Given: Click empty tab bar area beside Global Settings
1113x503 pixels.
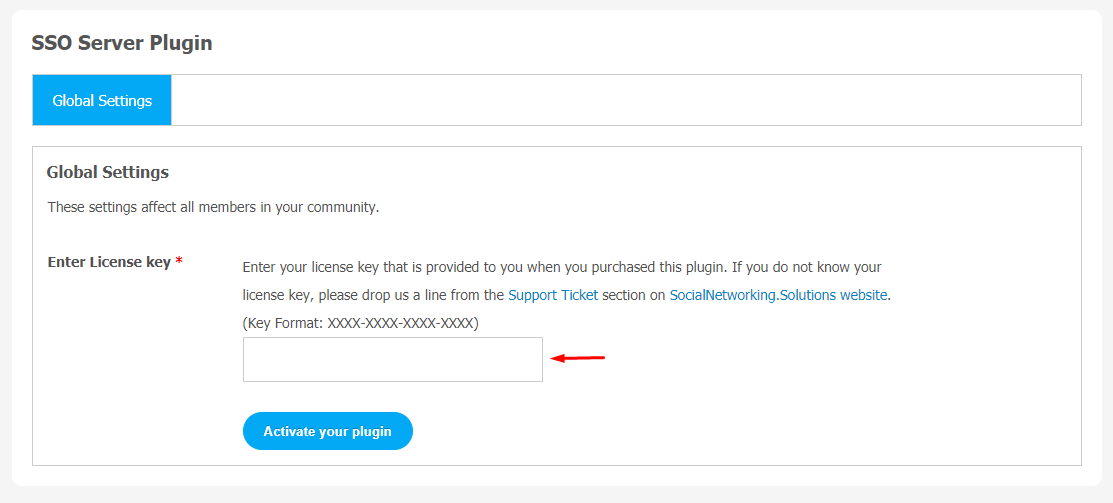Looking at the screenshot, I should tap(625, 100).
